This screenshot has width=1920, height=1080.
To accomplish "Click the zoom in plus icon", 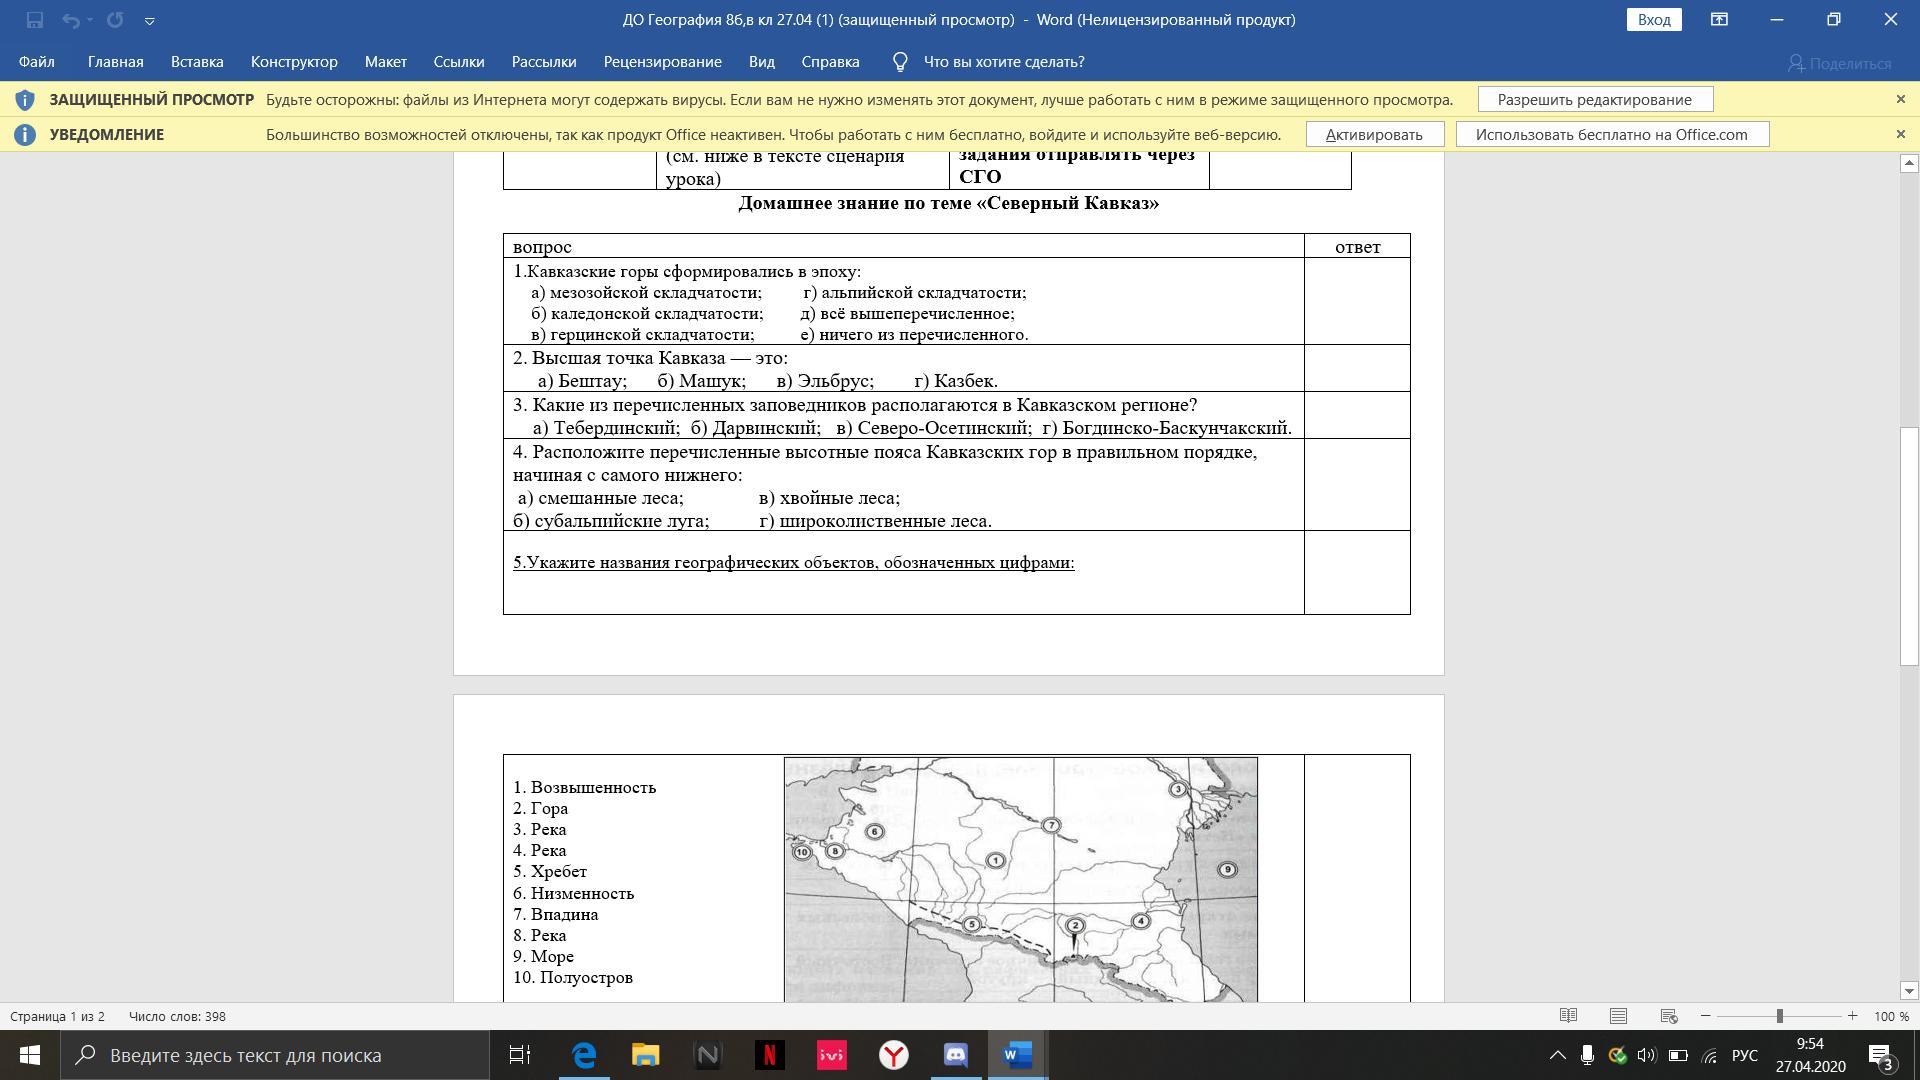I will (x=1852, y=1016).
